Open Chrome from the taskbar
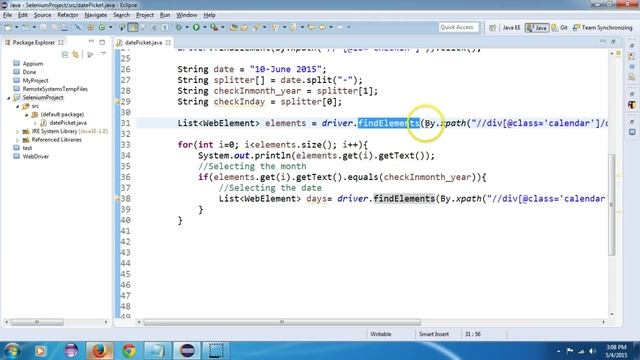 pyautogui.click(x=129, y=351)
